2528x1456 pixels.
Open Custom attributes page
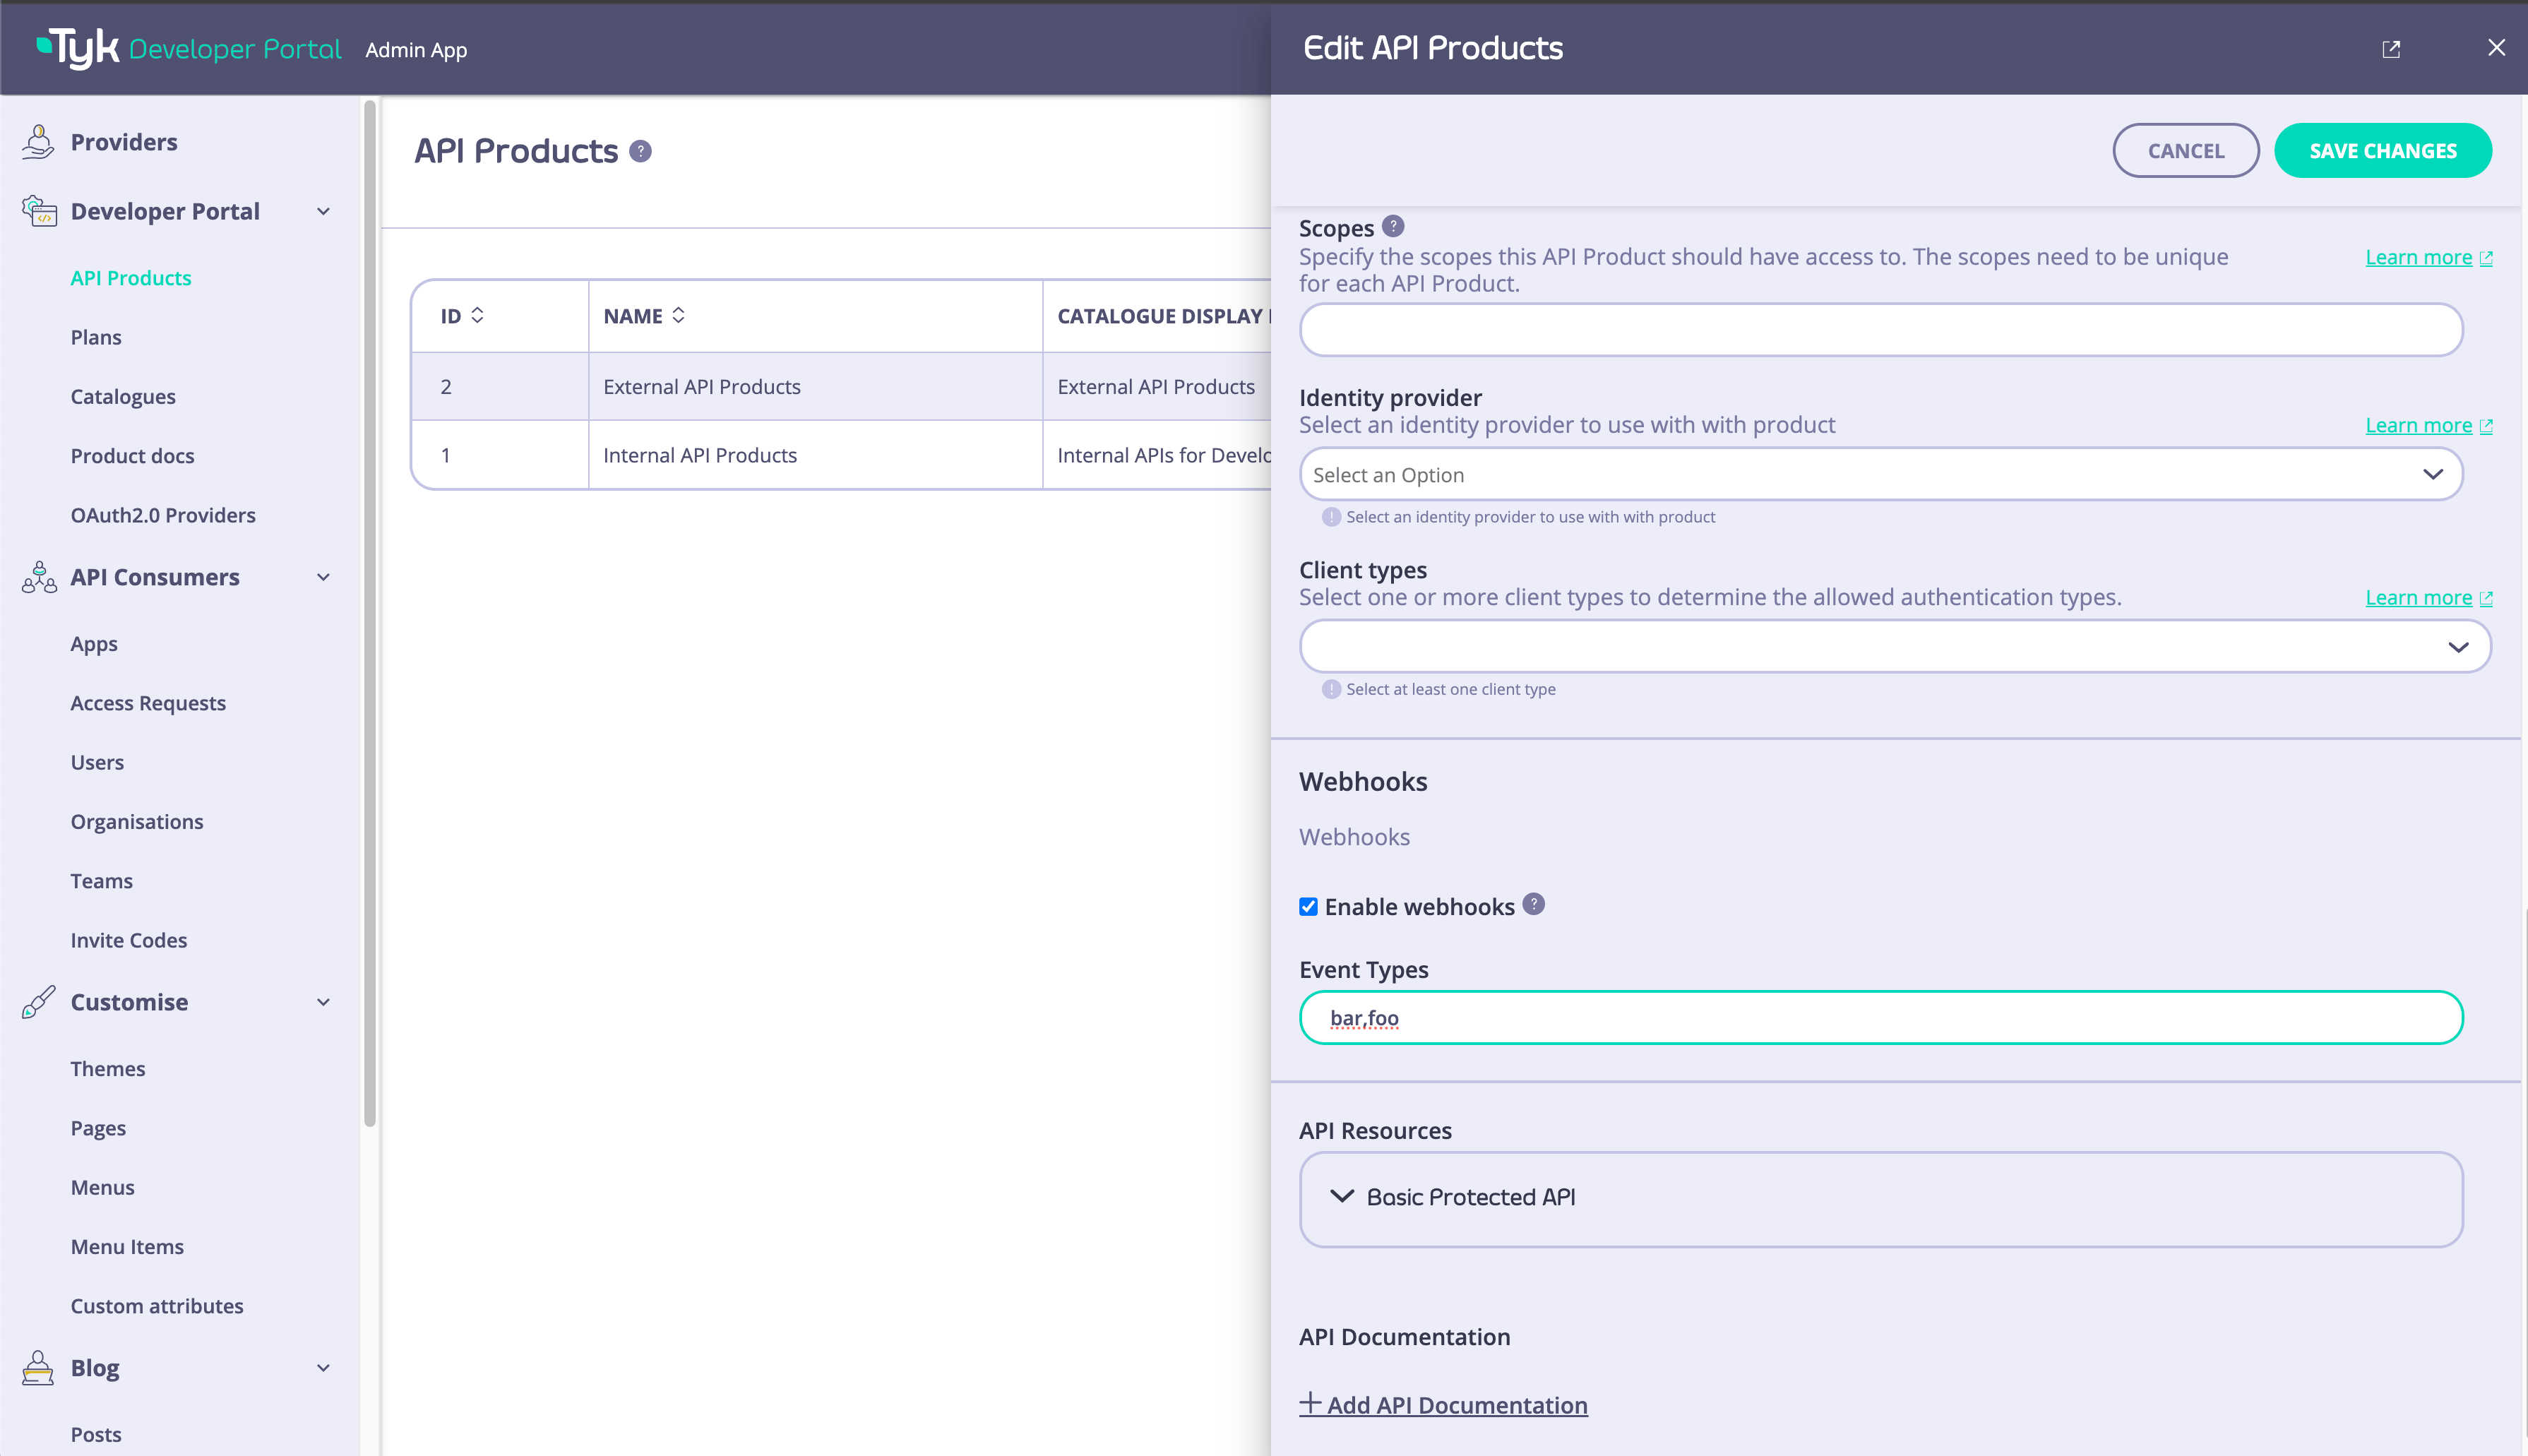(x=157, y=1306)
